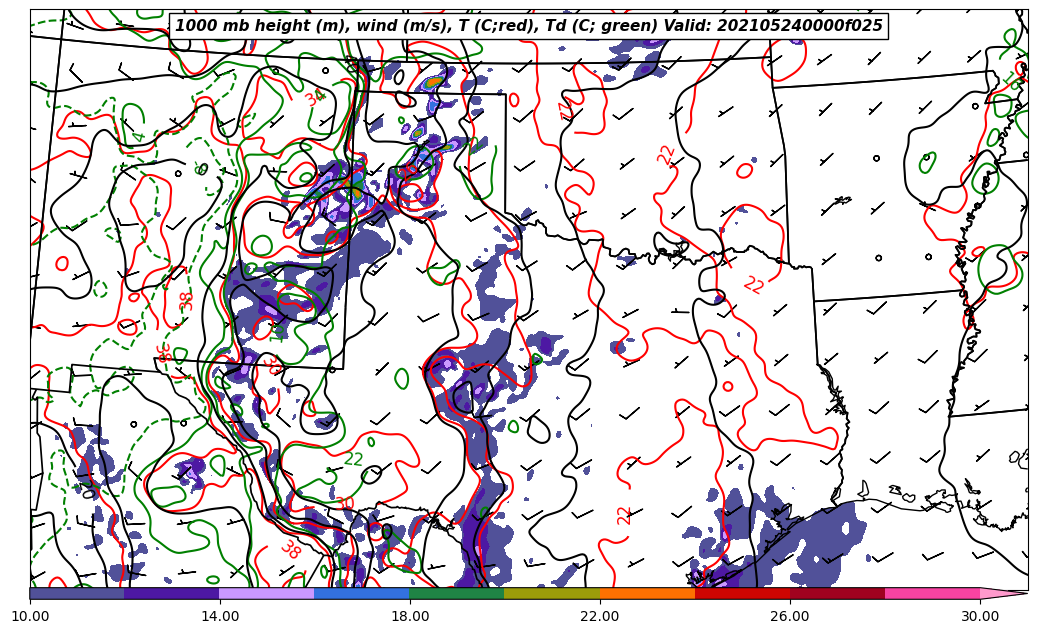Click the blue 16–18 colorbar segment
The image size is (1037, 633).
click(x=362, y=593)
